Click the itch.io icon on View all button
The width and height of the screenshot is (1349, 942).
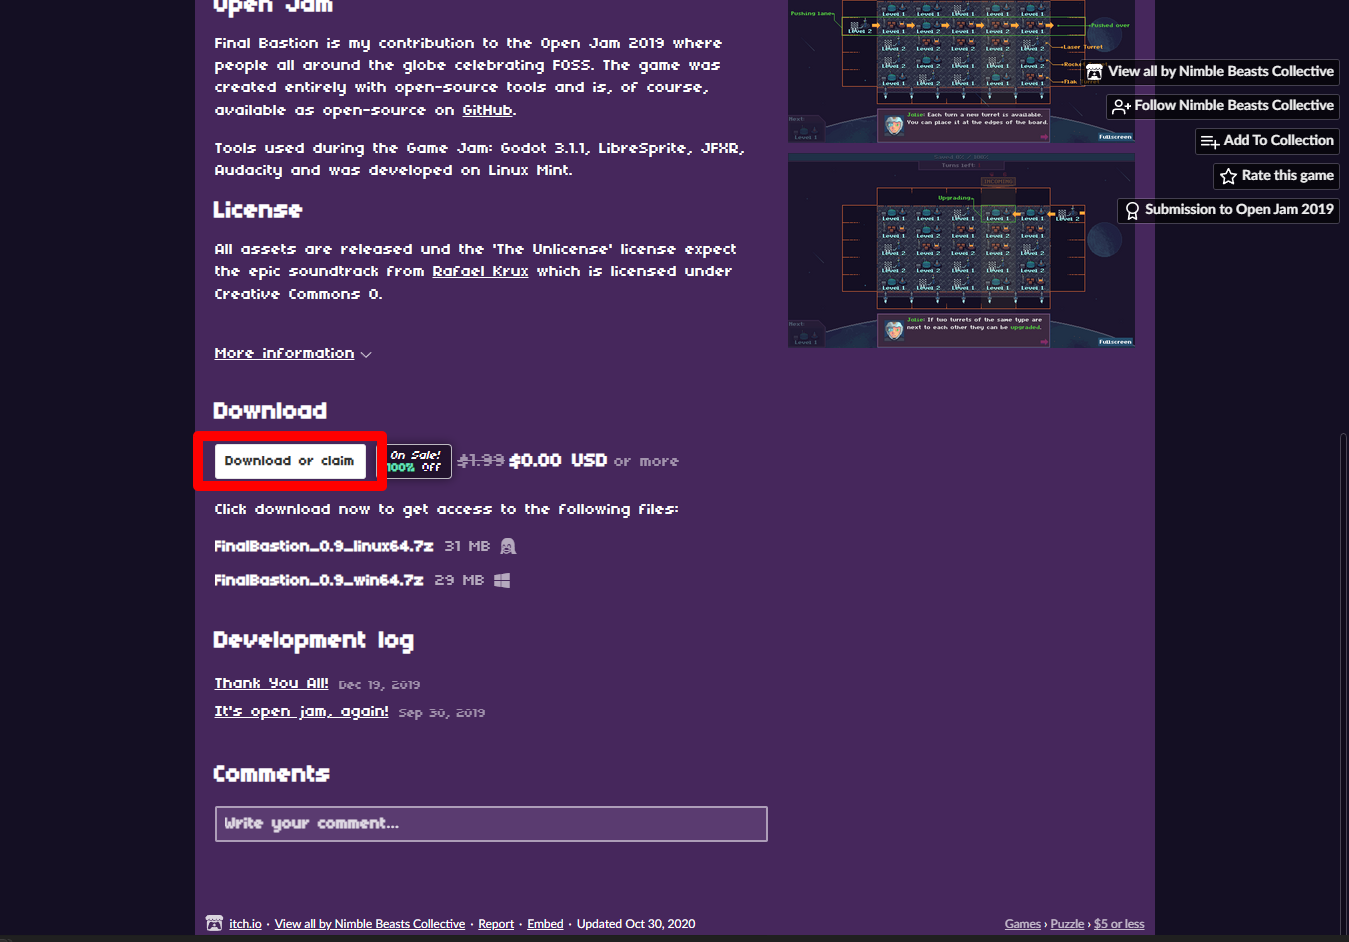click(1095, 72)
